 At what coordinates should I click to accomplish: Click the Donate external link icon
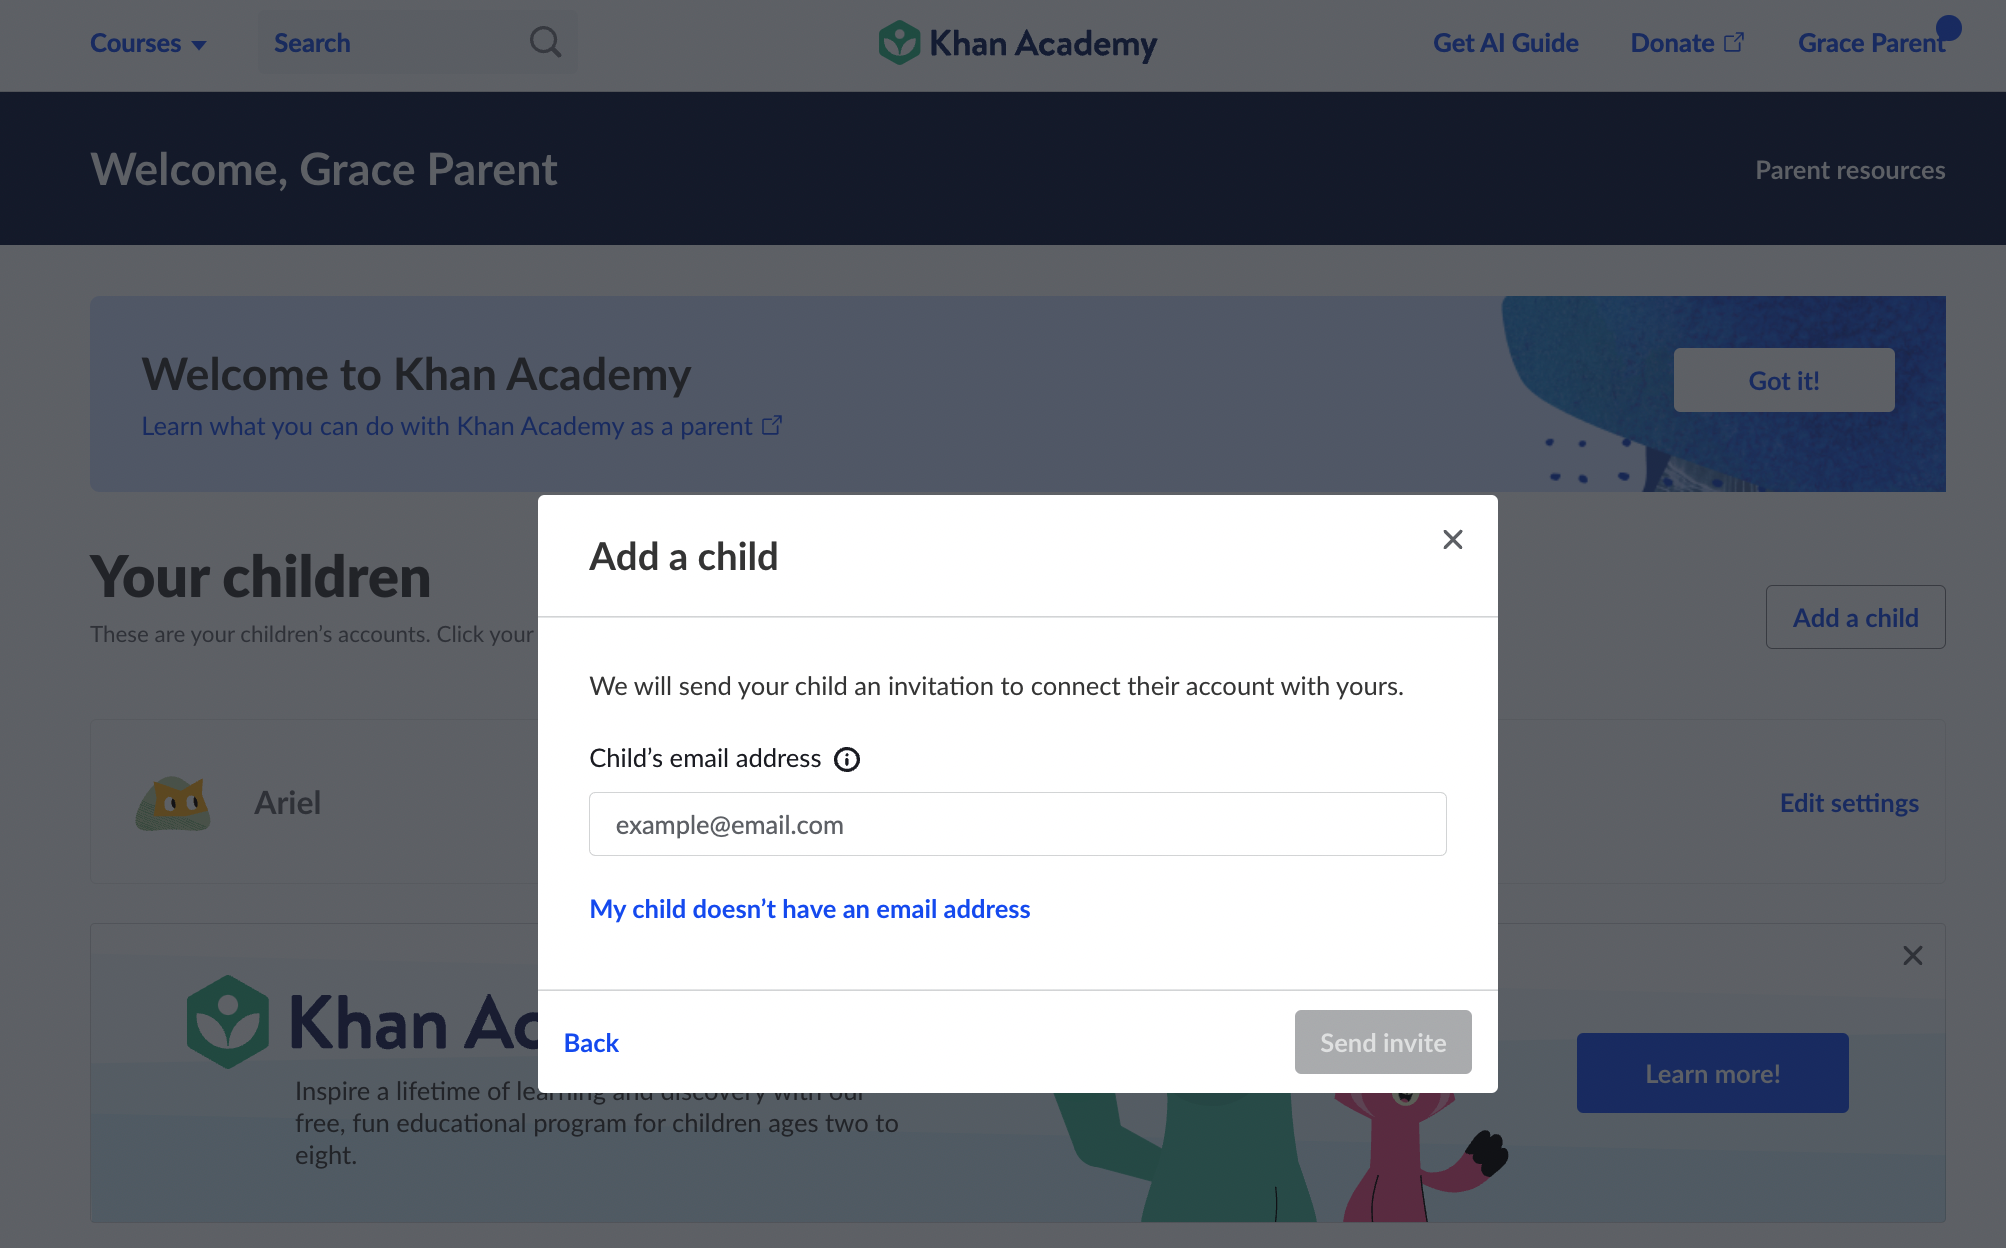pos(1734,43)
